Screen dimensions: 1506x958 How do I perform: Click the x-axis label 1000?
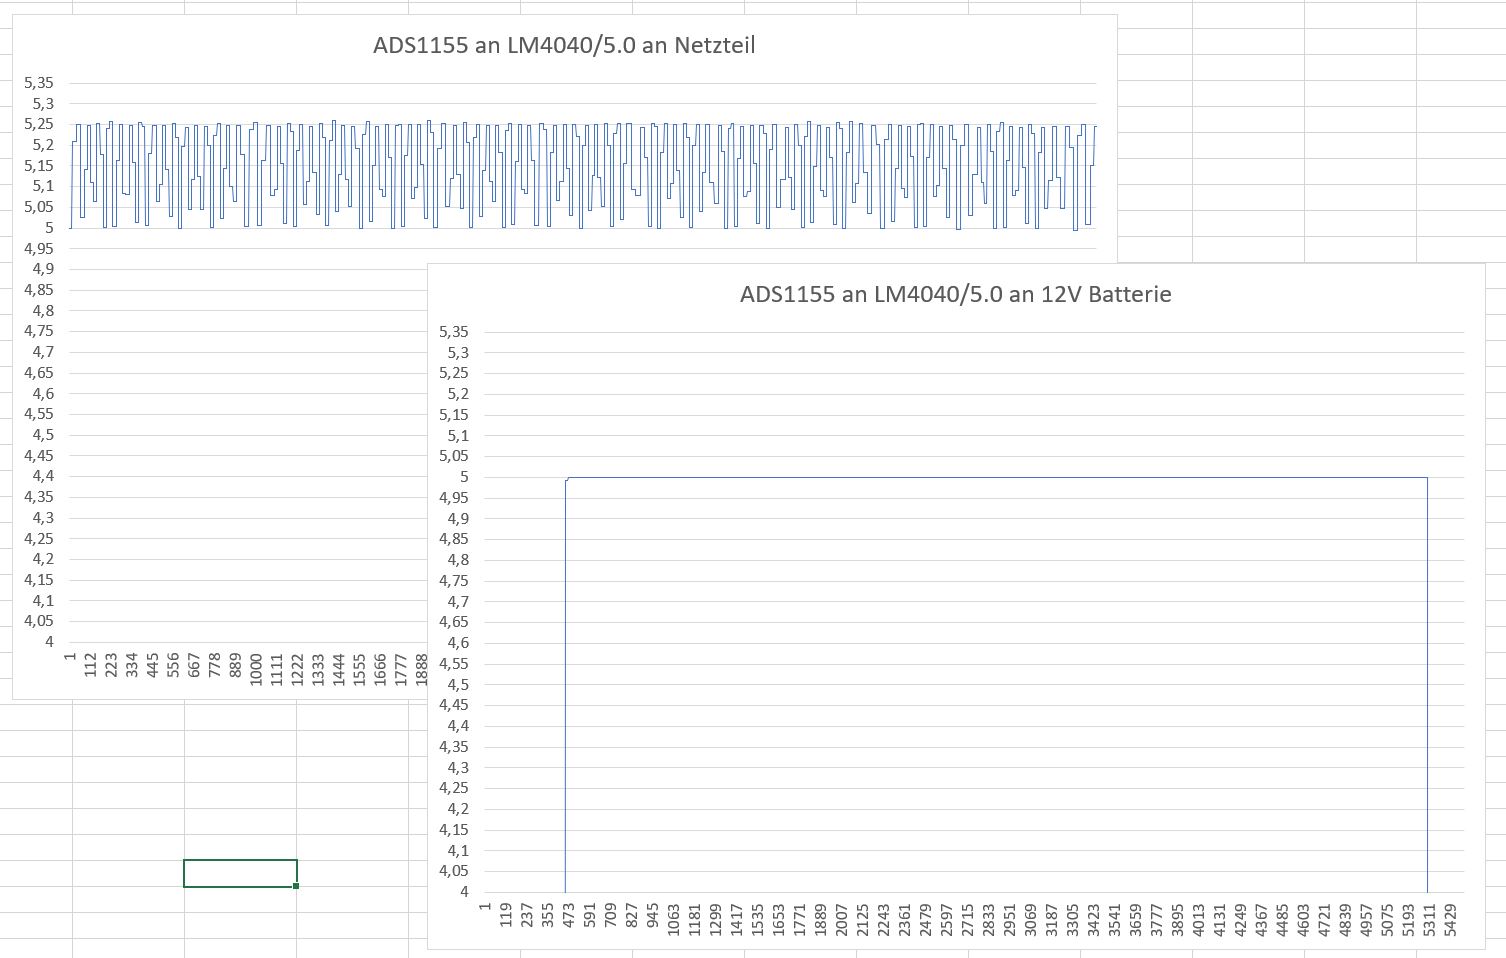(x=256, y=669)
